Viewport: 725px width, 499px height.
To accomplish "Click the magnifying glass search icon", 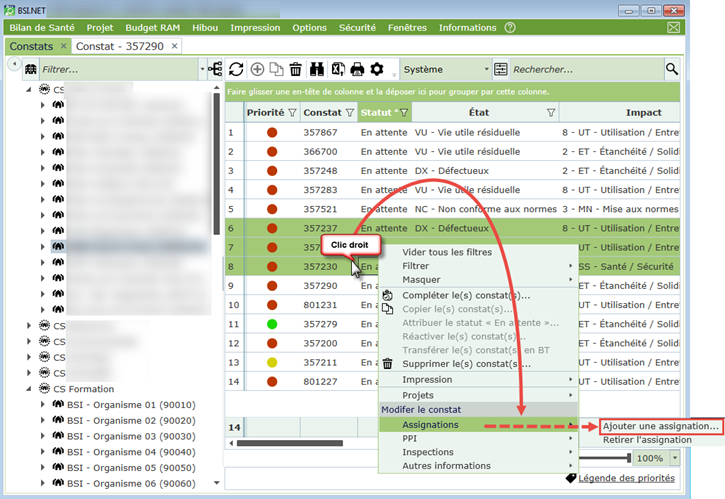I will click(672, 69).
